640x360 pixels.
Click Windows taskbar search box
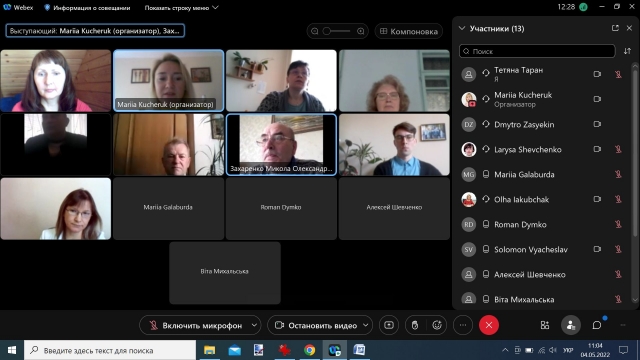110,350
